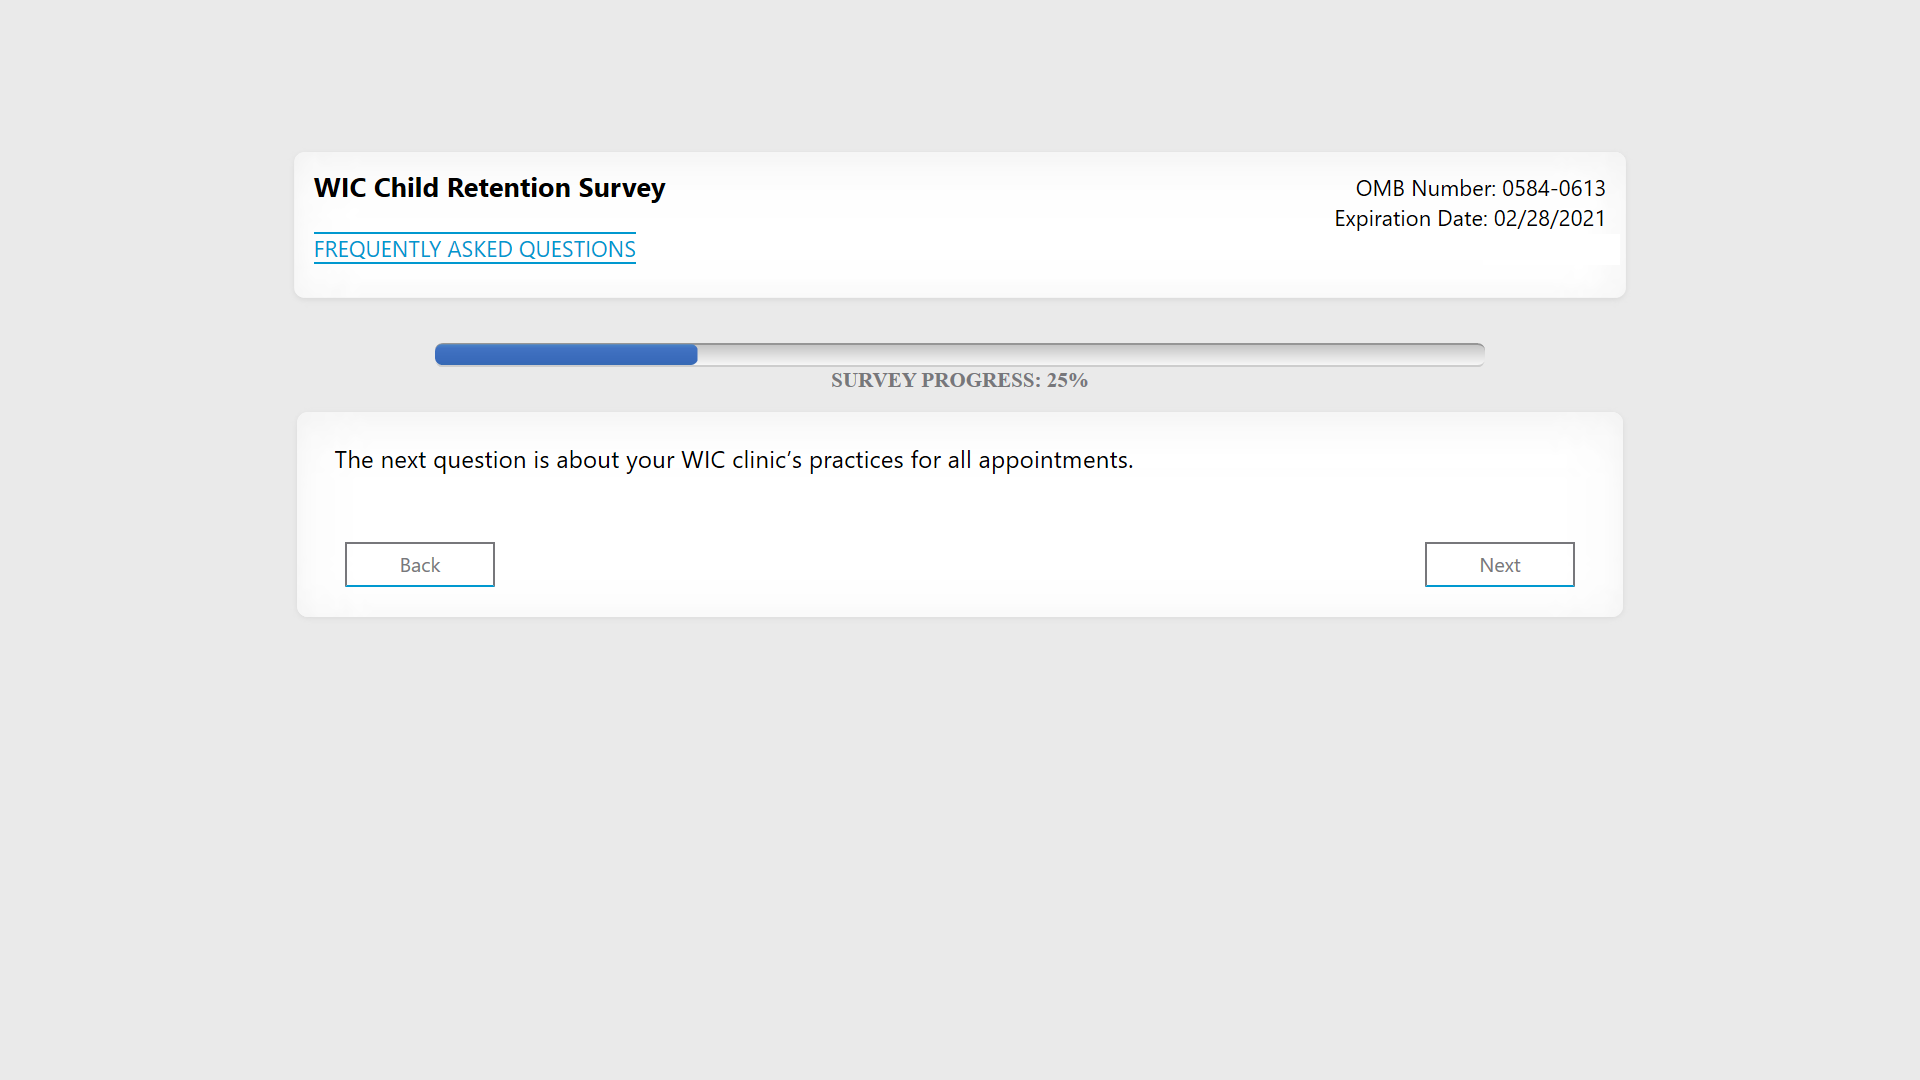Go to previous page with Back button

419,565
